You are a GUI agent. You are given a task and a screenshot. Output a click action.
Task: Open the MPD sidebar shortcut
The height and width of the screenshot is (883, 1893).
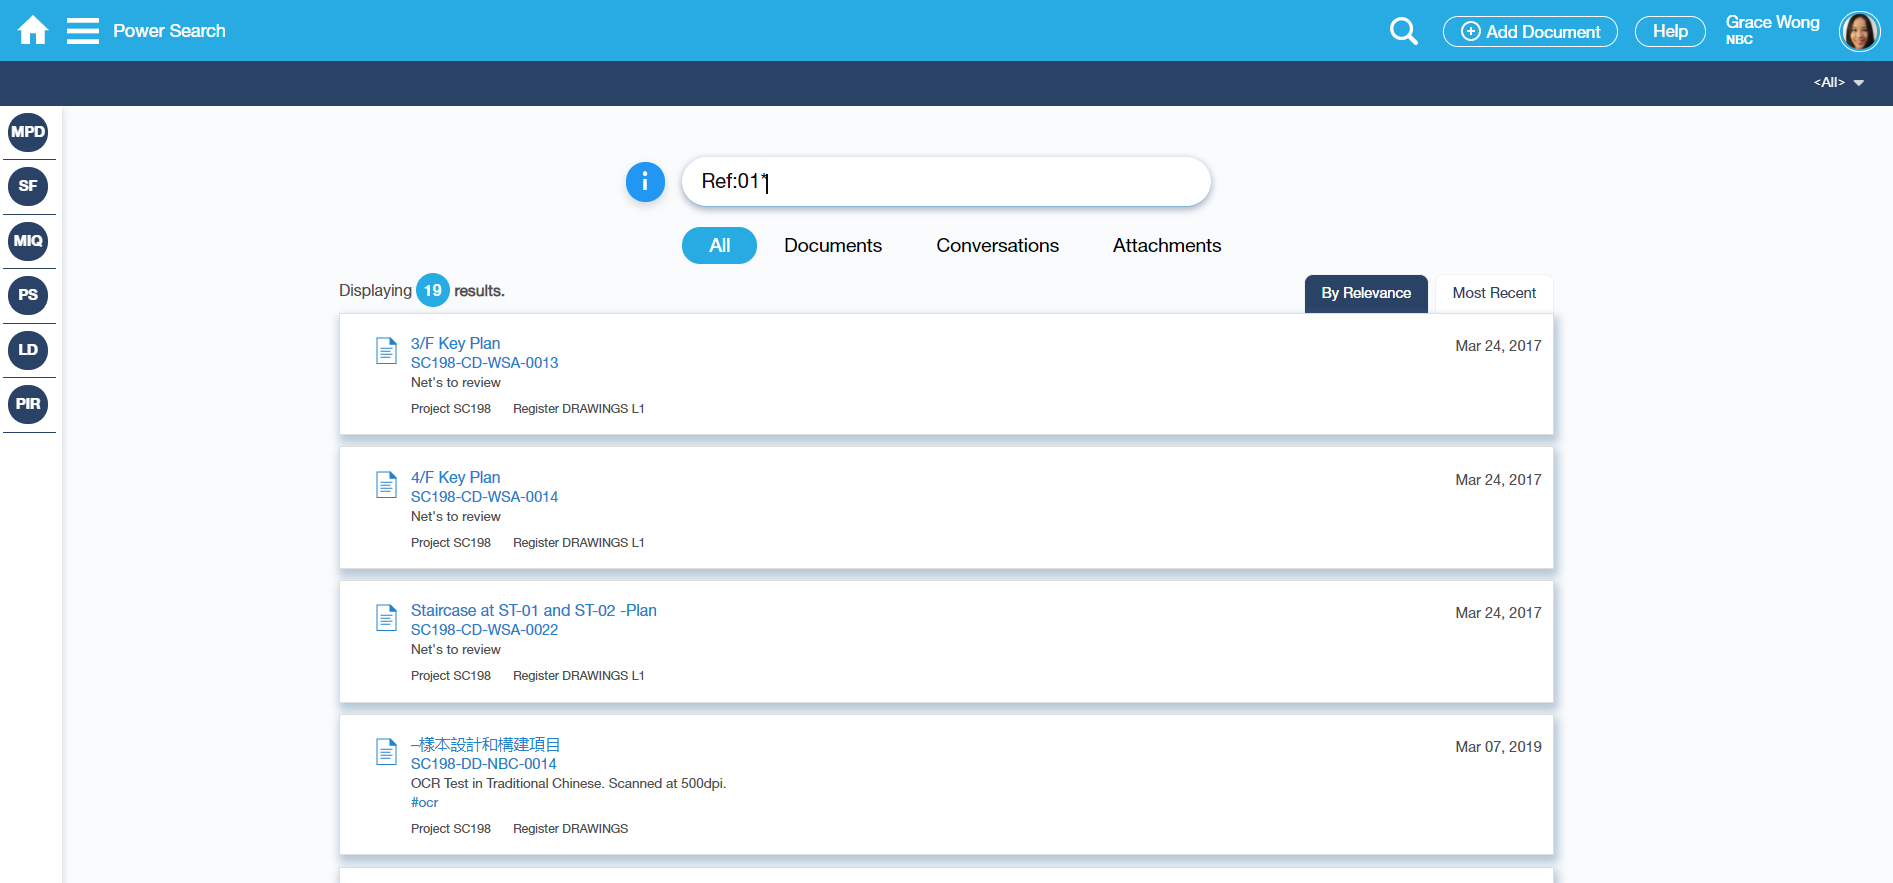28,132
